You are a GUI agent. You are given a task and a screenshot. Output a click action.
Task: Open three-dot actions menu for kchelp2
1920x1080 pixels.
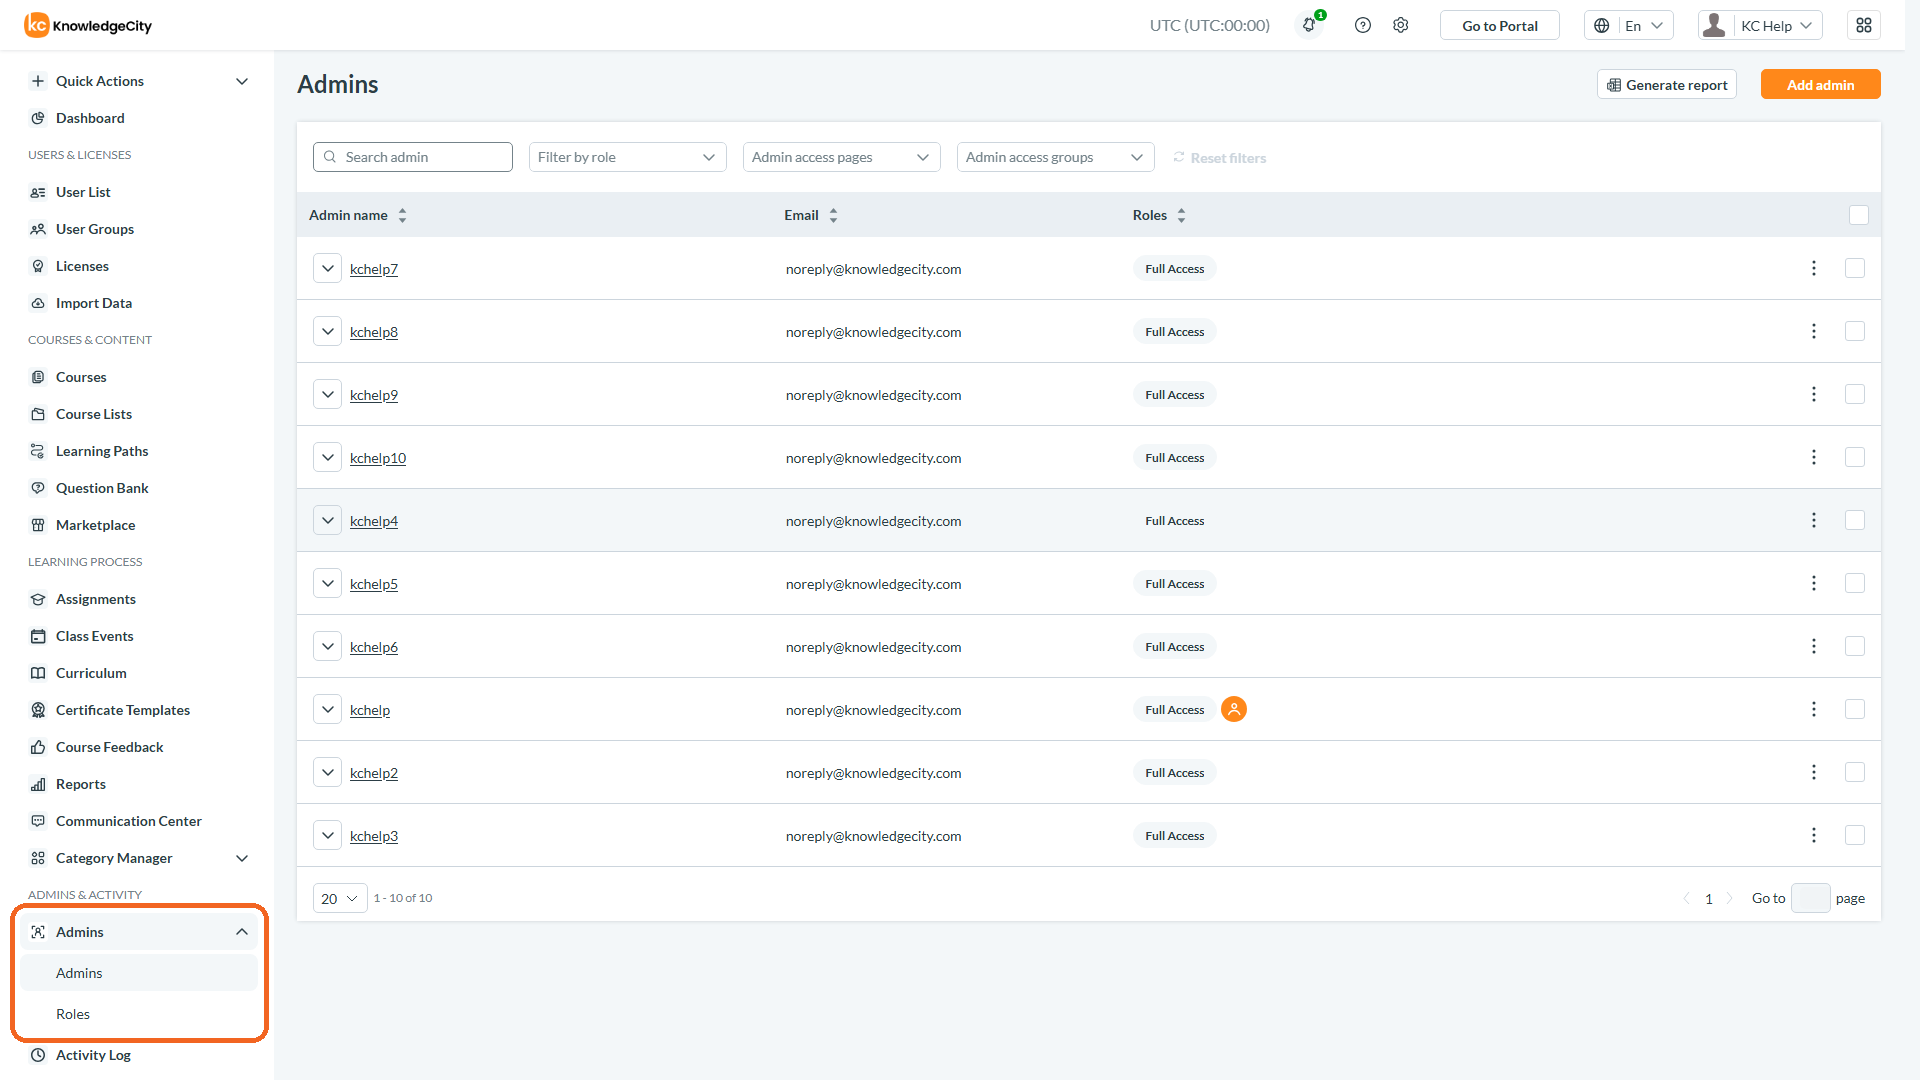[x=1814, y=772]
